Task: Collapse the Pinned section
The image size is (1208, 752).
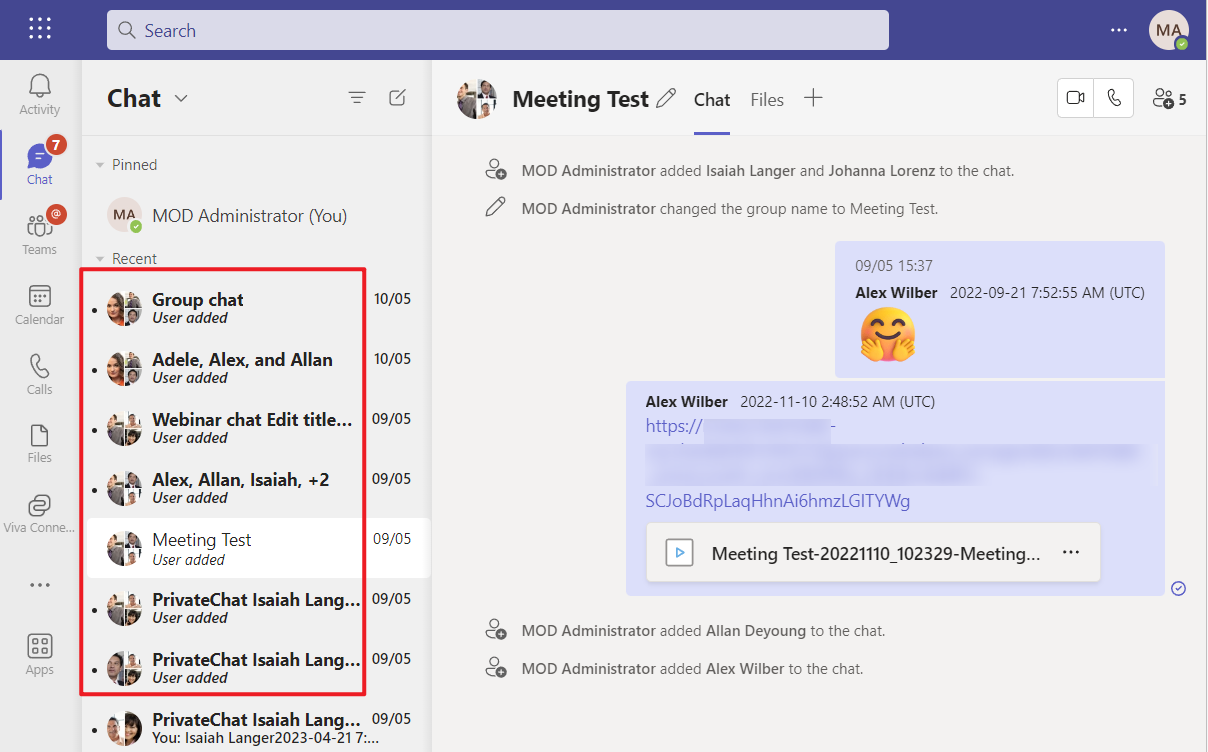Action: pos(100,165)
